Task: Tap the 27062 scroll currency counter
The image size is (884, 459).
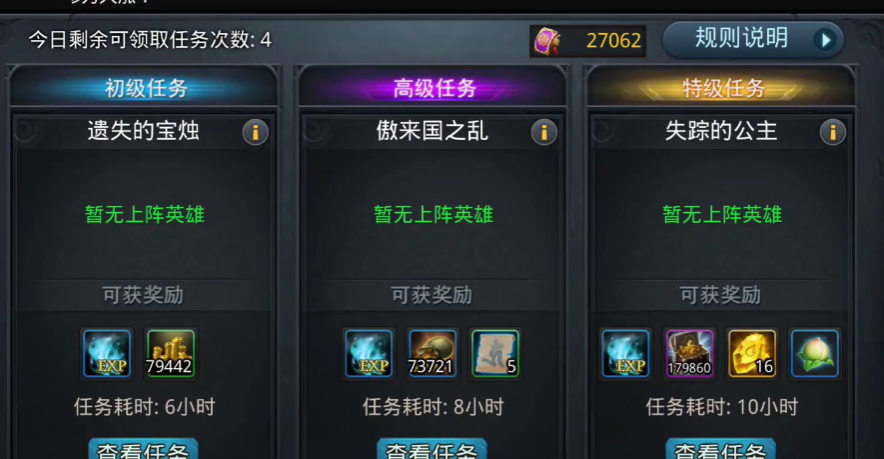Action: point(588,41)
